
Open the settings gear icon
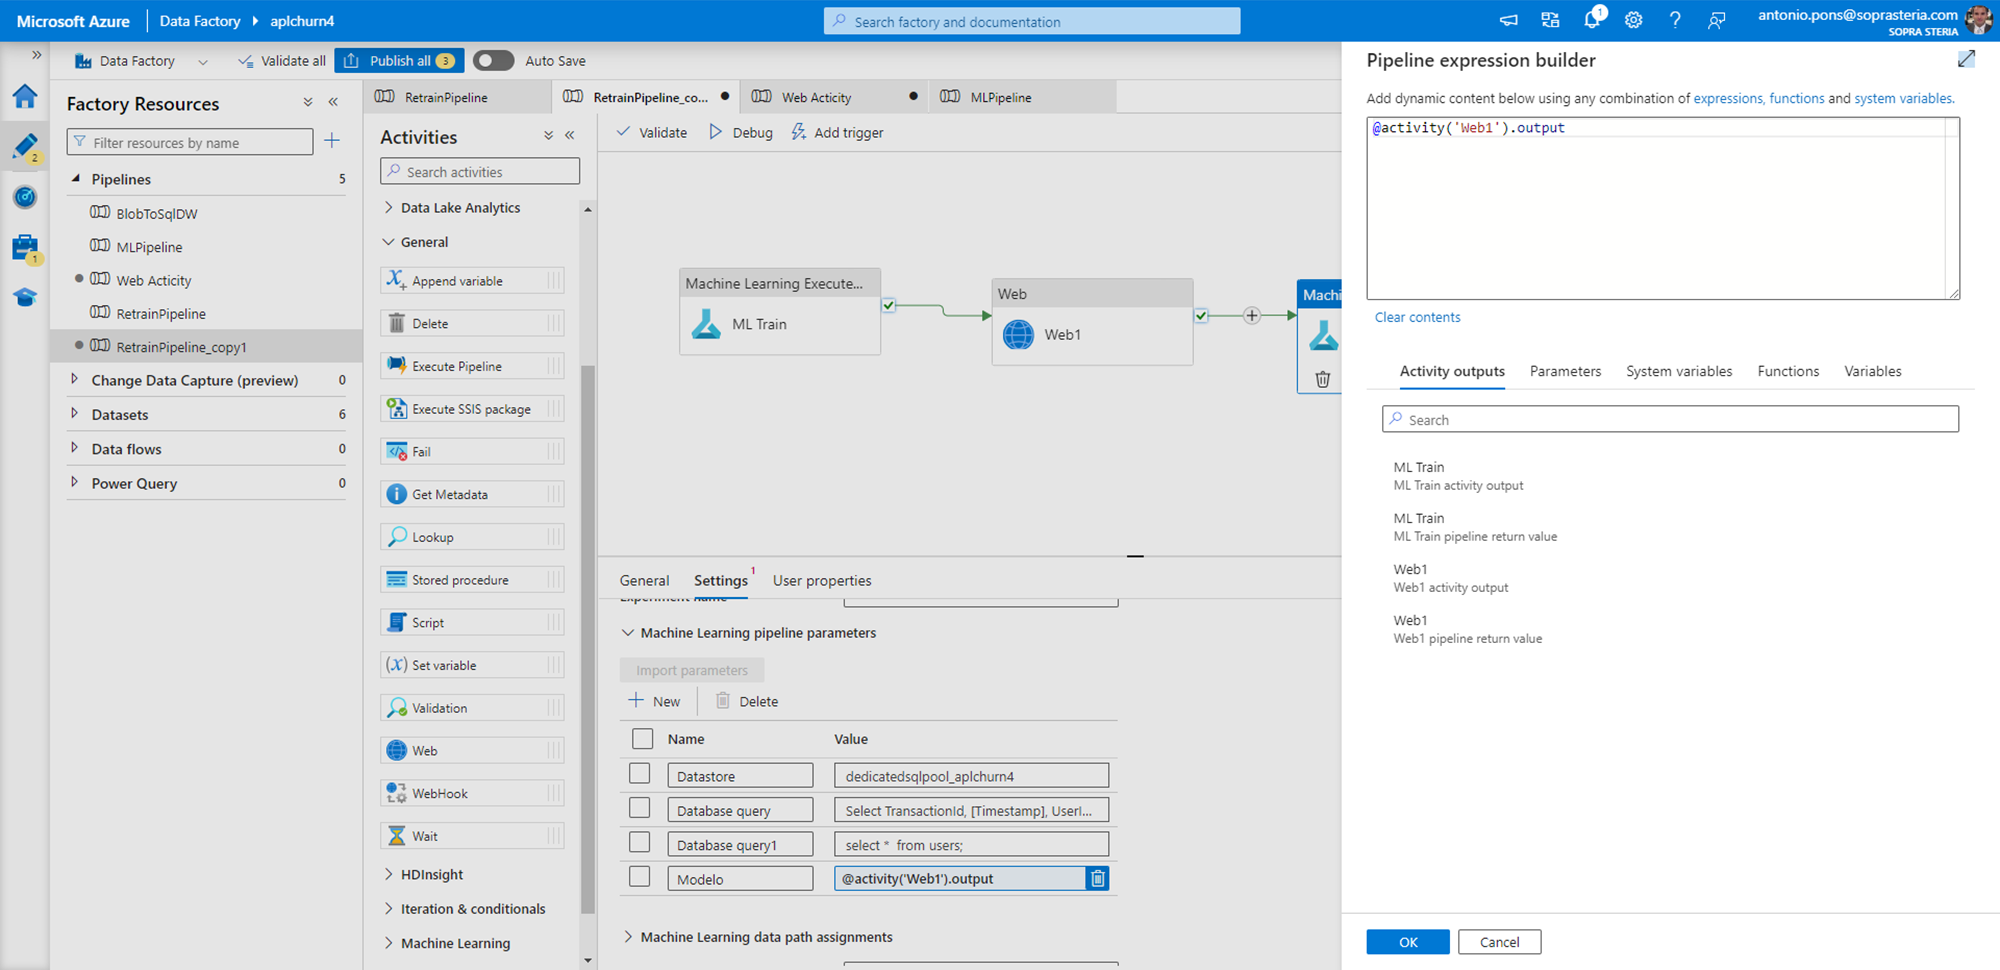pyautogui.click(x=1633, y=20)
